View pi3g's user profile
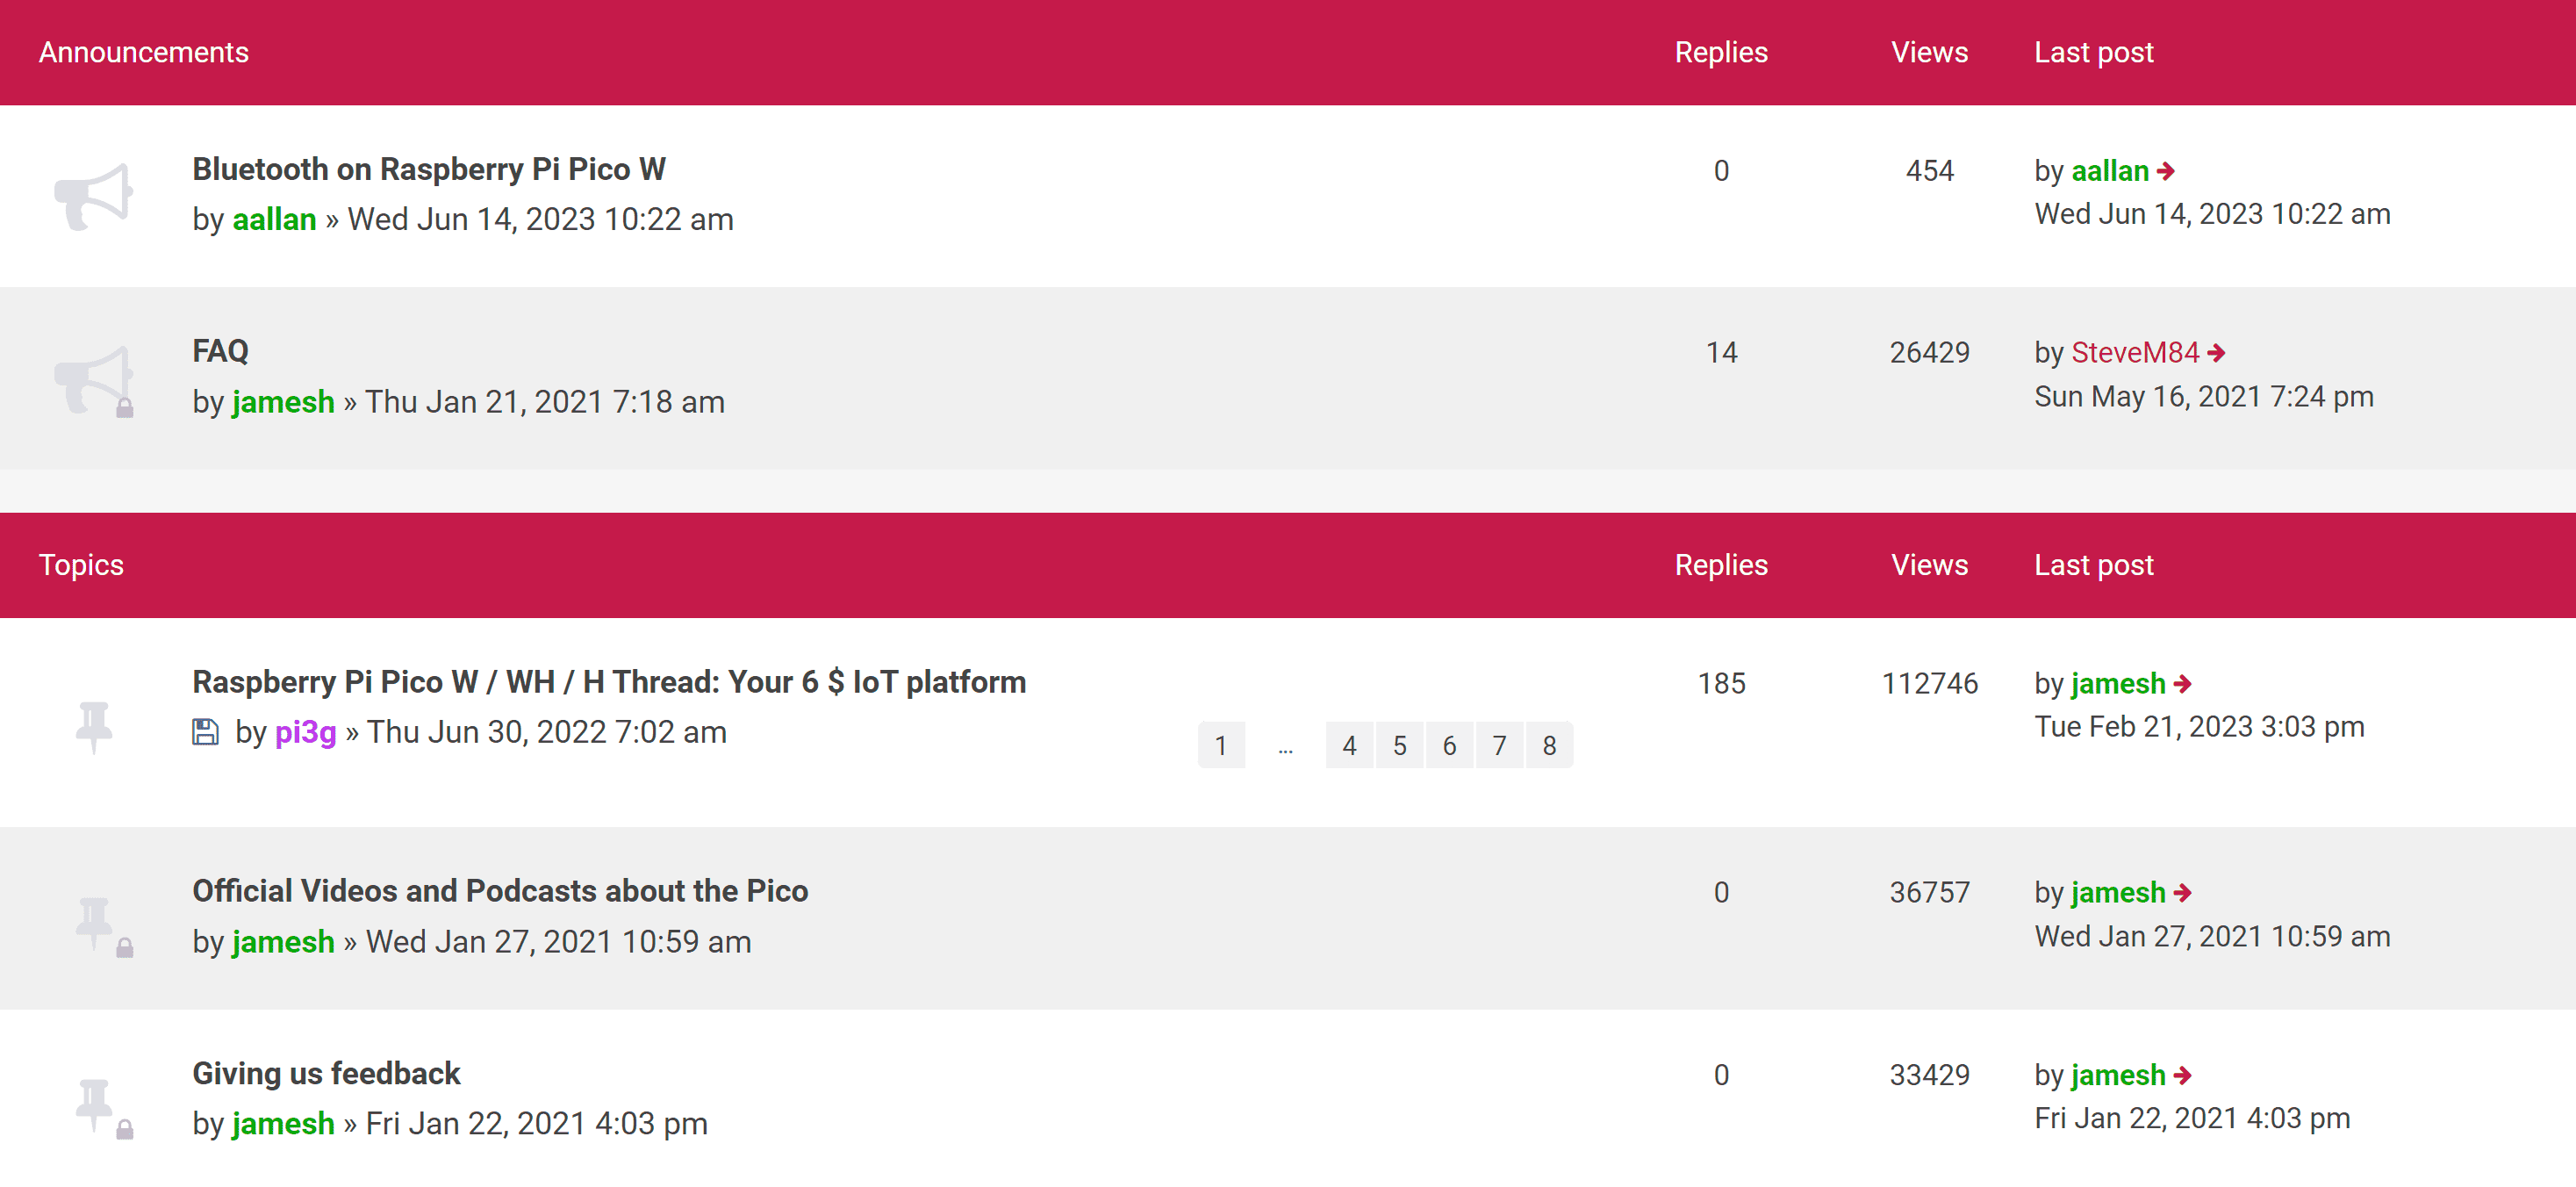 tap(305, 732)
